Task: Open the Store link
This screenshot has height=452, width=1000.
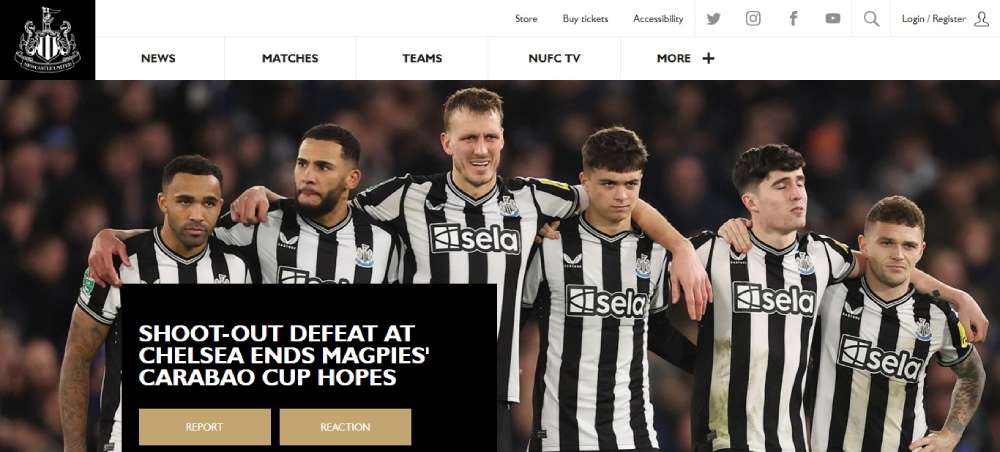Action: [x=526, y=19]
